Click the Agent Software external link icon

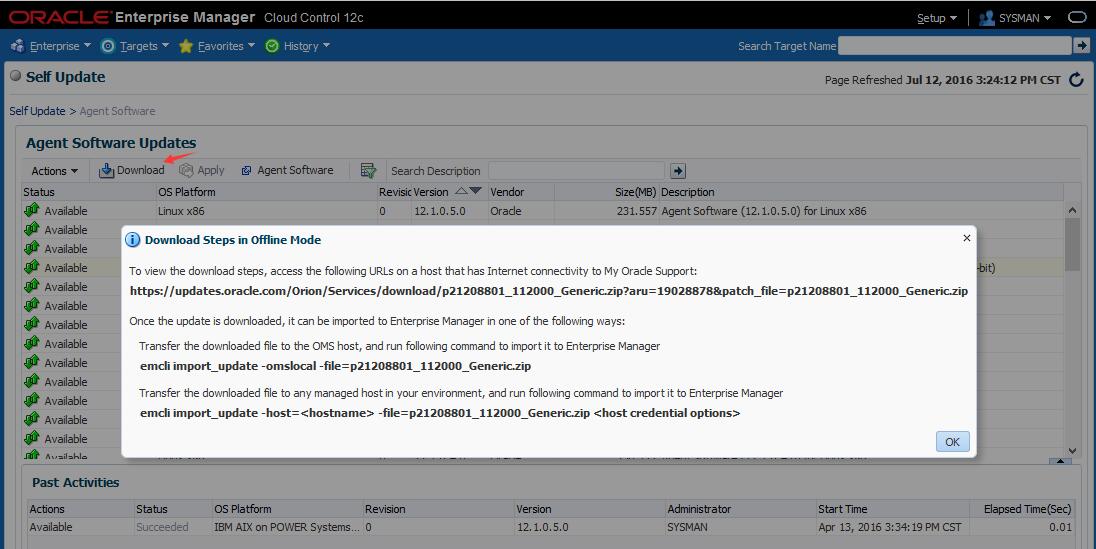click(x=246, y=171)
